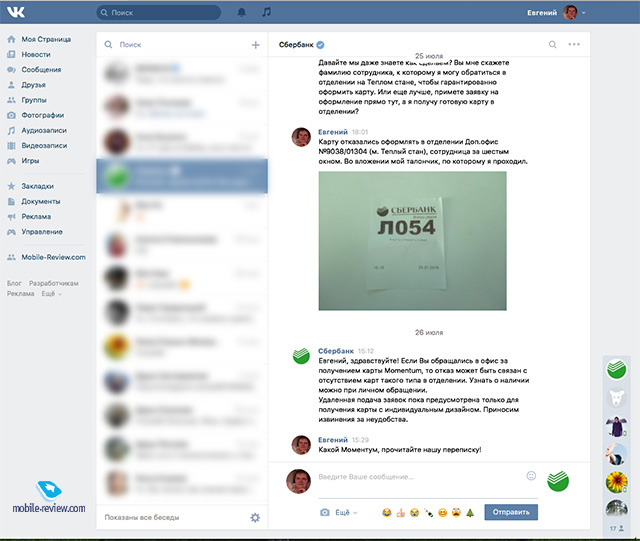
Task: Insert the champagne bottle emoji
Action: 428,513
